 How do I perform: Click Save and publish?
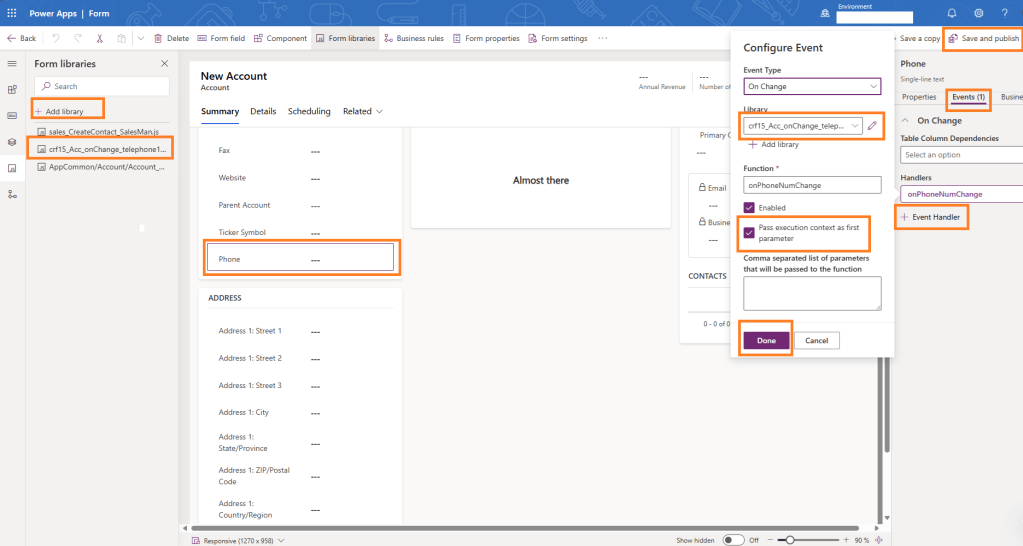coord(983,38)
